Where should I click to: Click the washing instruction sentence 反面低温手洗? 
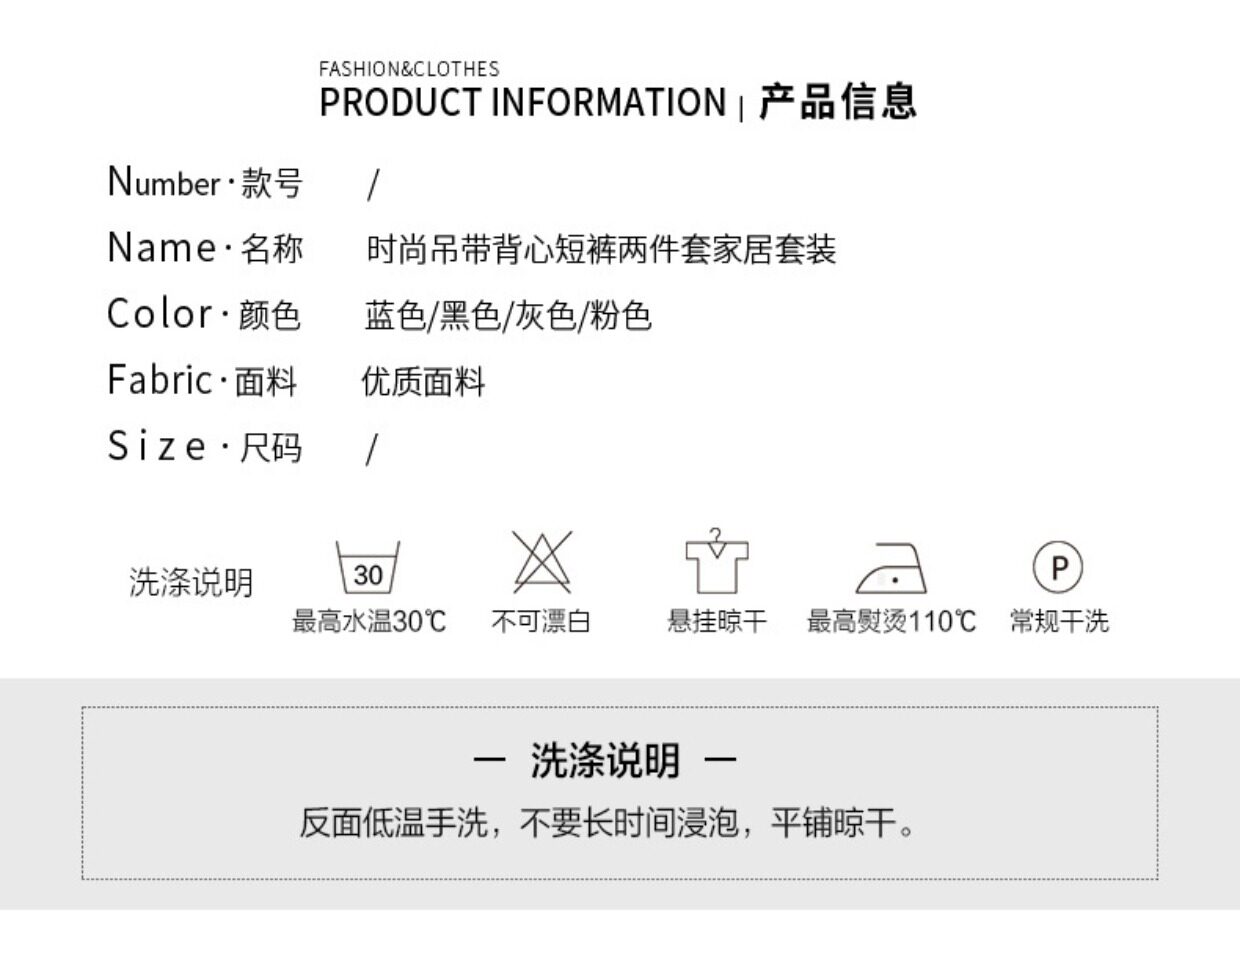(x=608, y=824)
